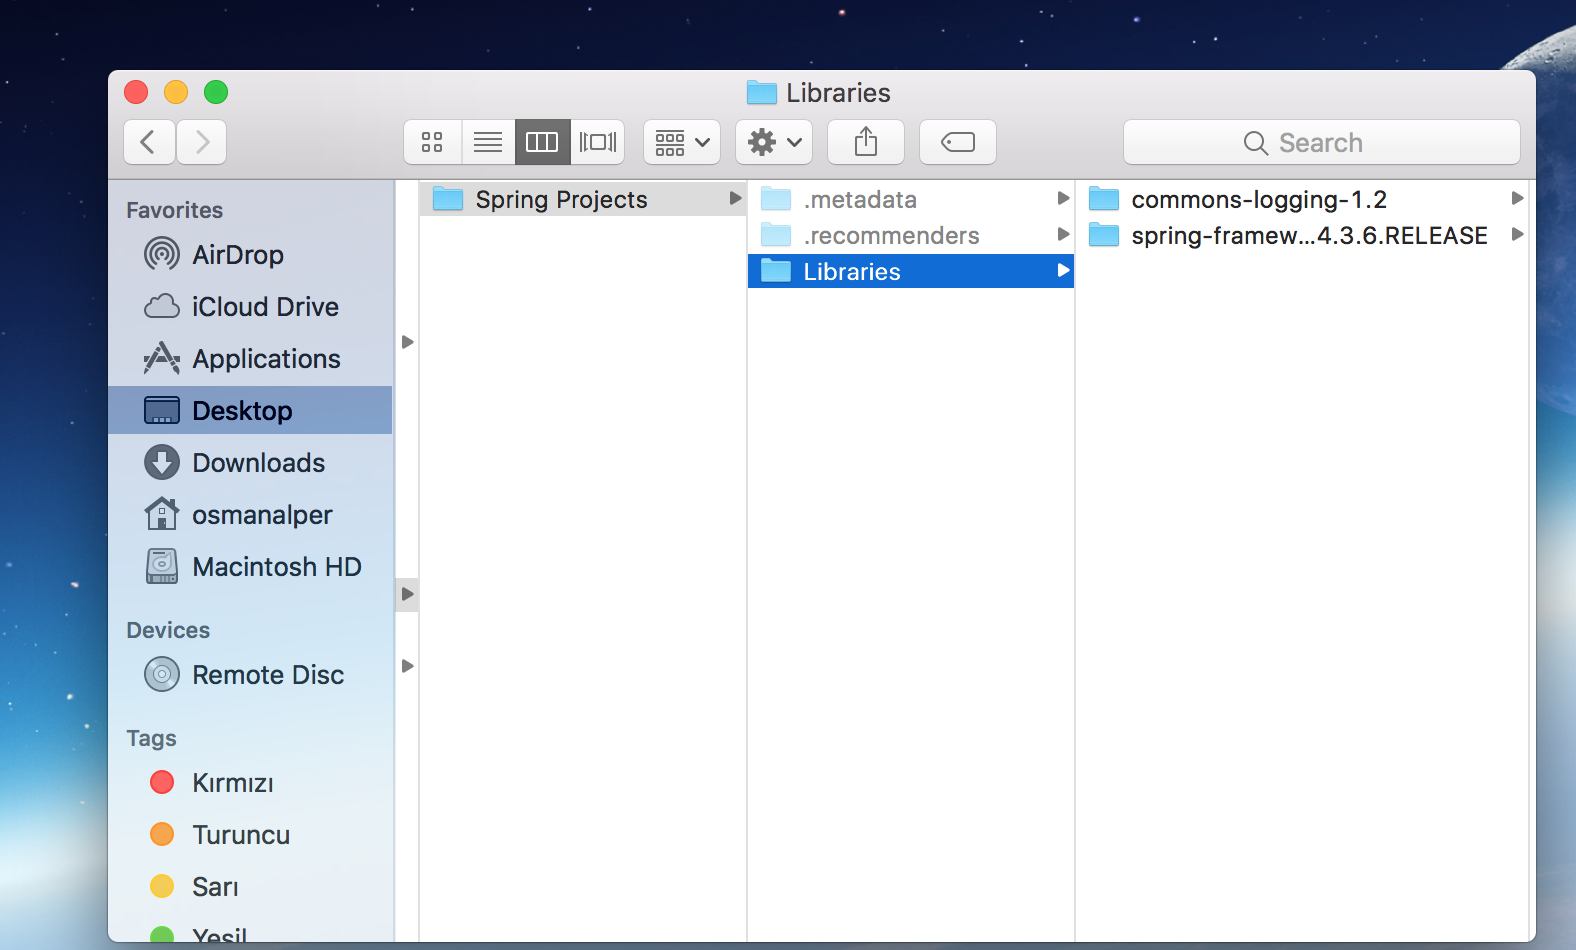Open AirDrop from the sidebar
This screenshot has height=950, width=1576.
click(250, 254)
